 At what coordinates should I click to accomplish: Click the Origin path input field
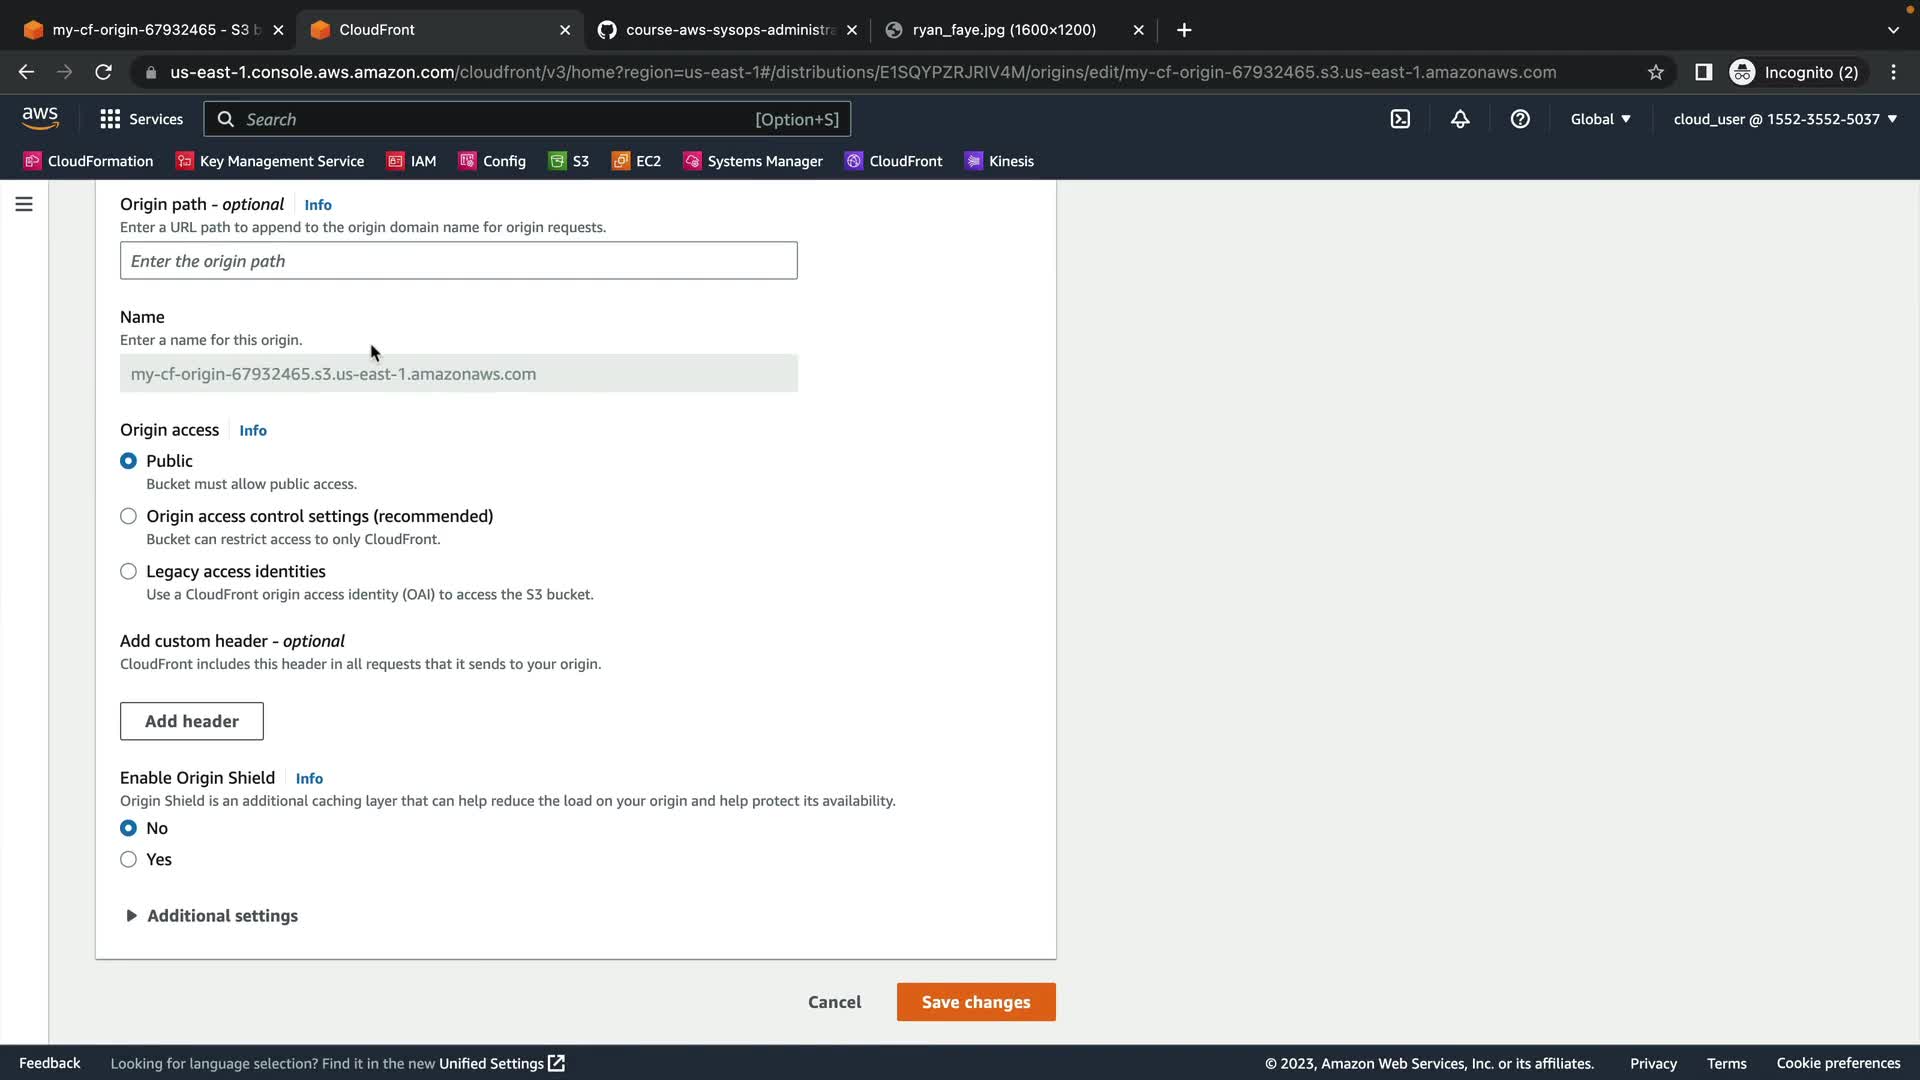458,261
